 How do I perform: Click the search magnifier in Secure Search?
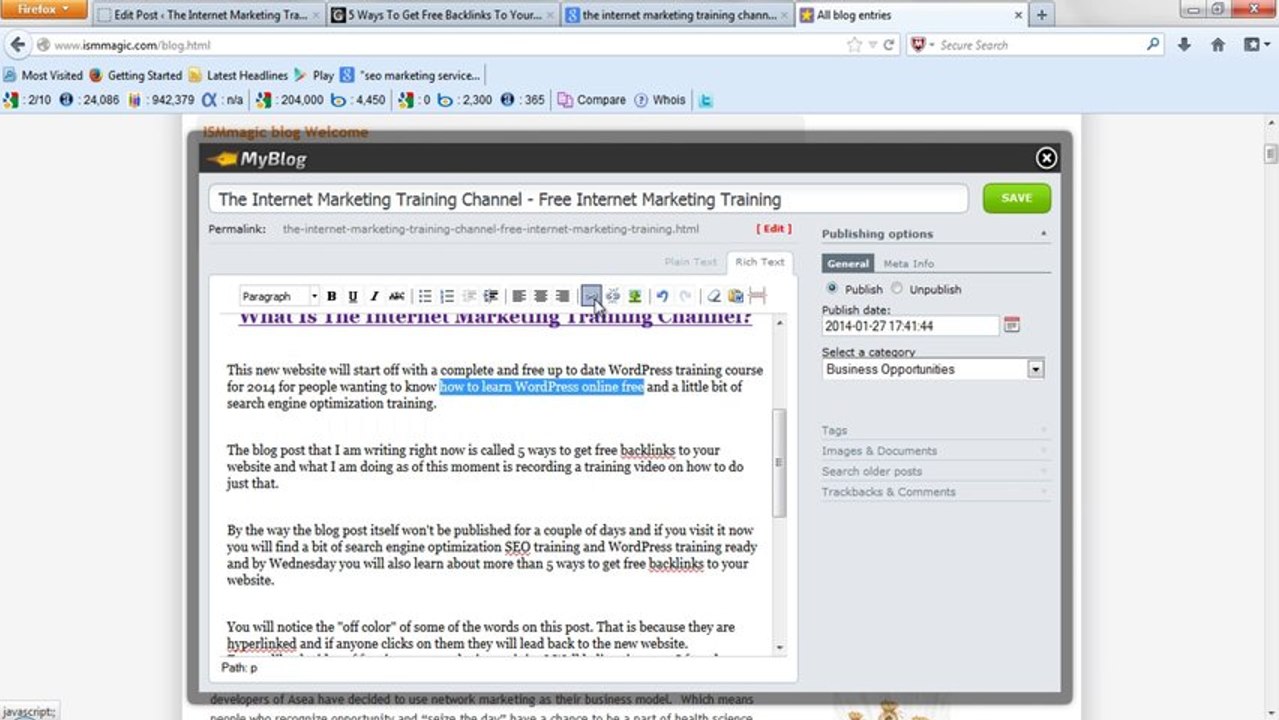tap(1153, 44)
